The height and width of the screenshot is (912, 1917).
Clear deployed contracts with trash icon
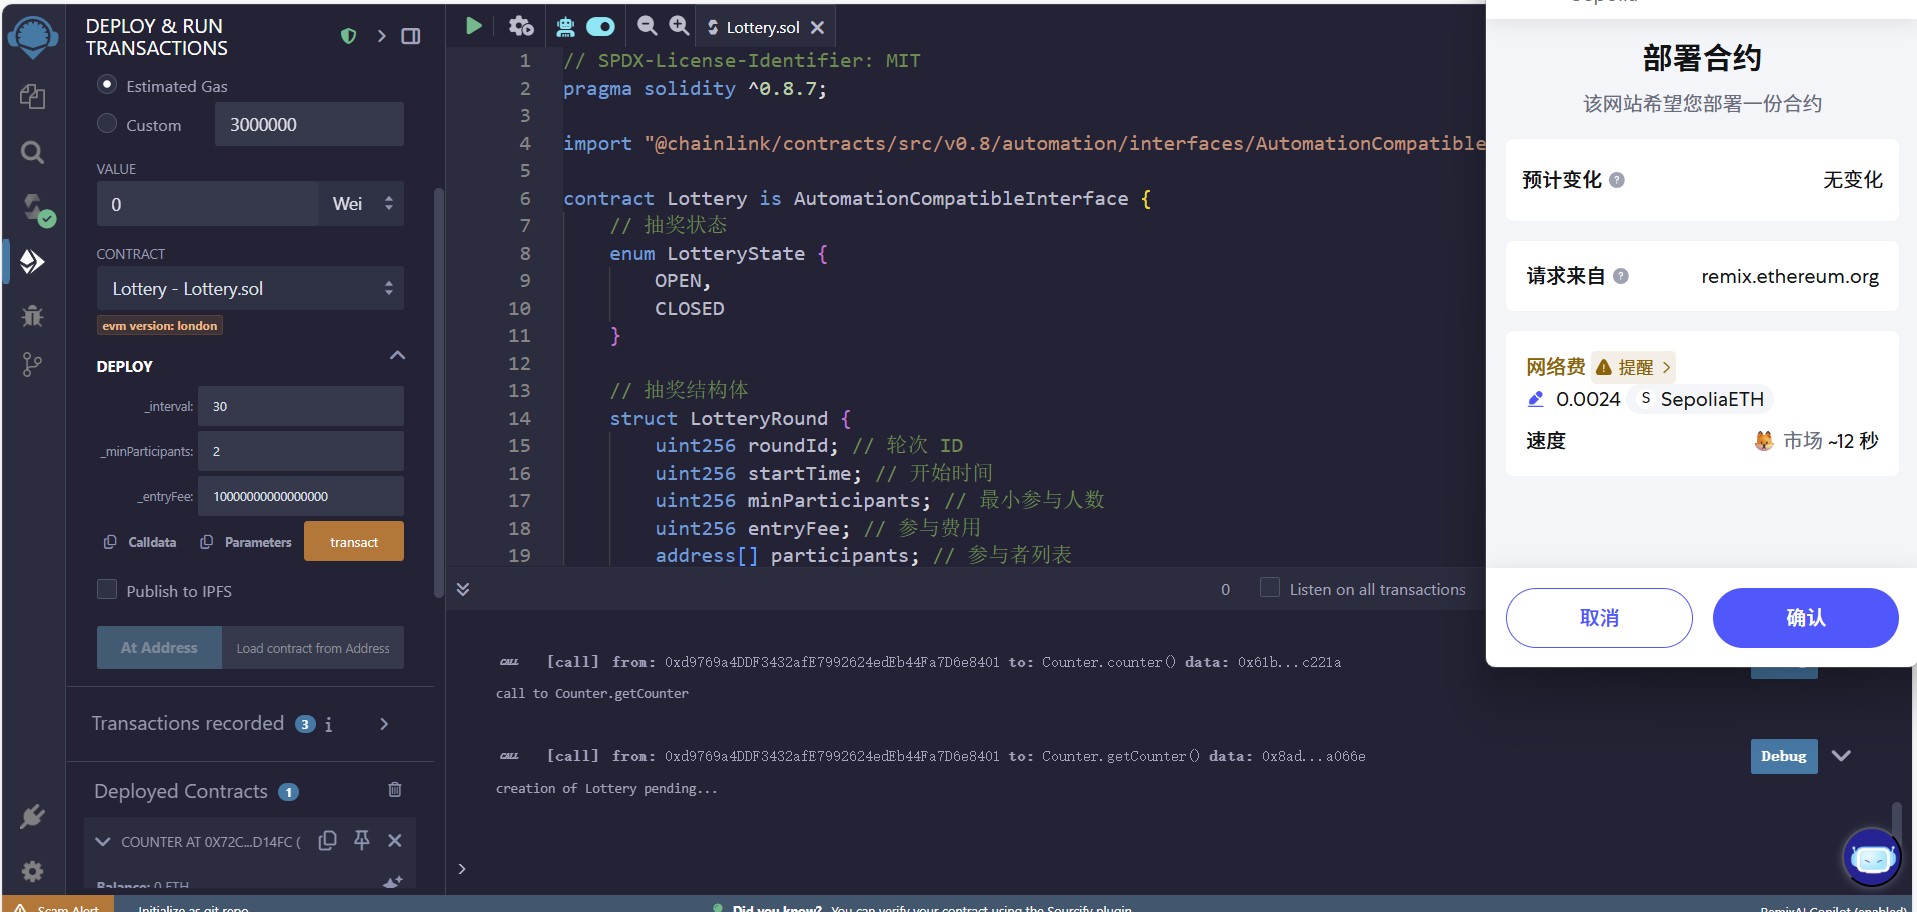pos(395,790)
